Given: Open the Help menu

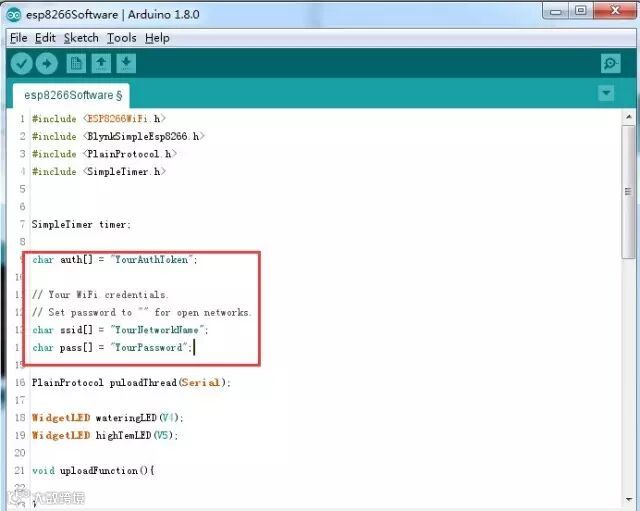Looking at the screenshot, I should [157, 38].
